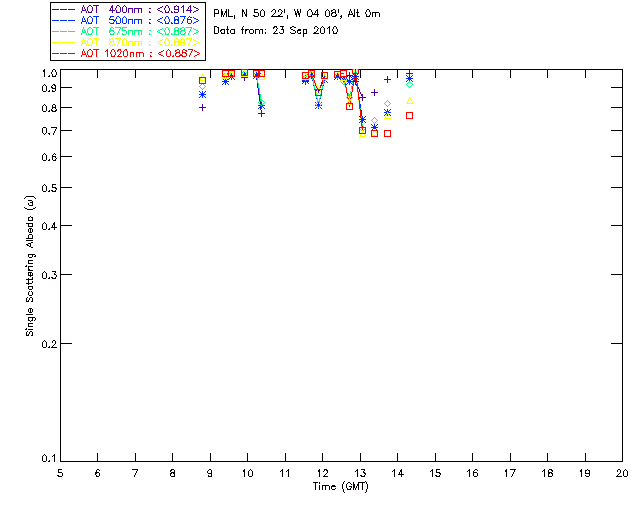640x512 pixels.
Task: Select green diamond marker near 13.75 GMT
Action: pyautogui.click(x=387, y=104)
